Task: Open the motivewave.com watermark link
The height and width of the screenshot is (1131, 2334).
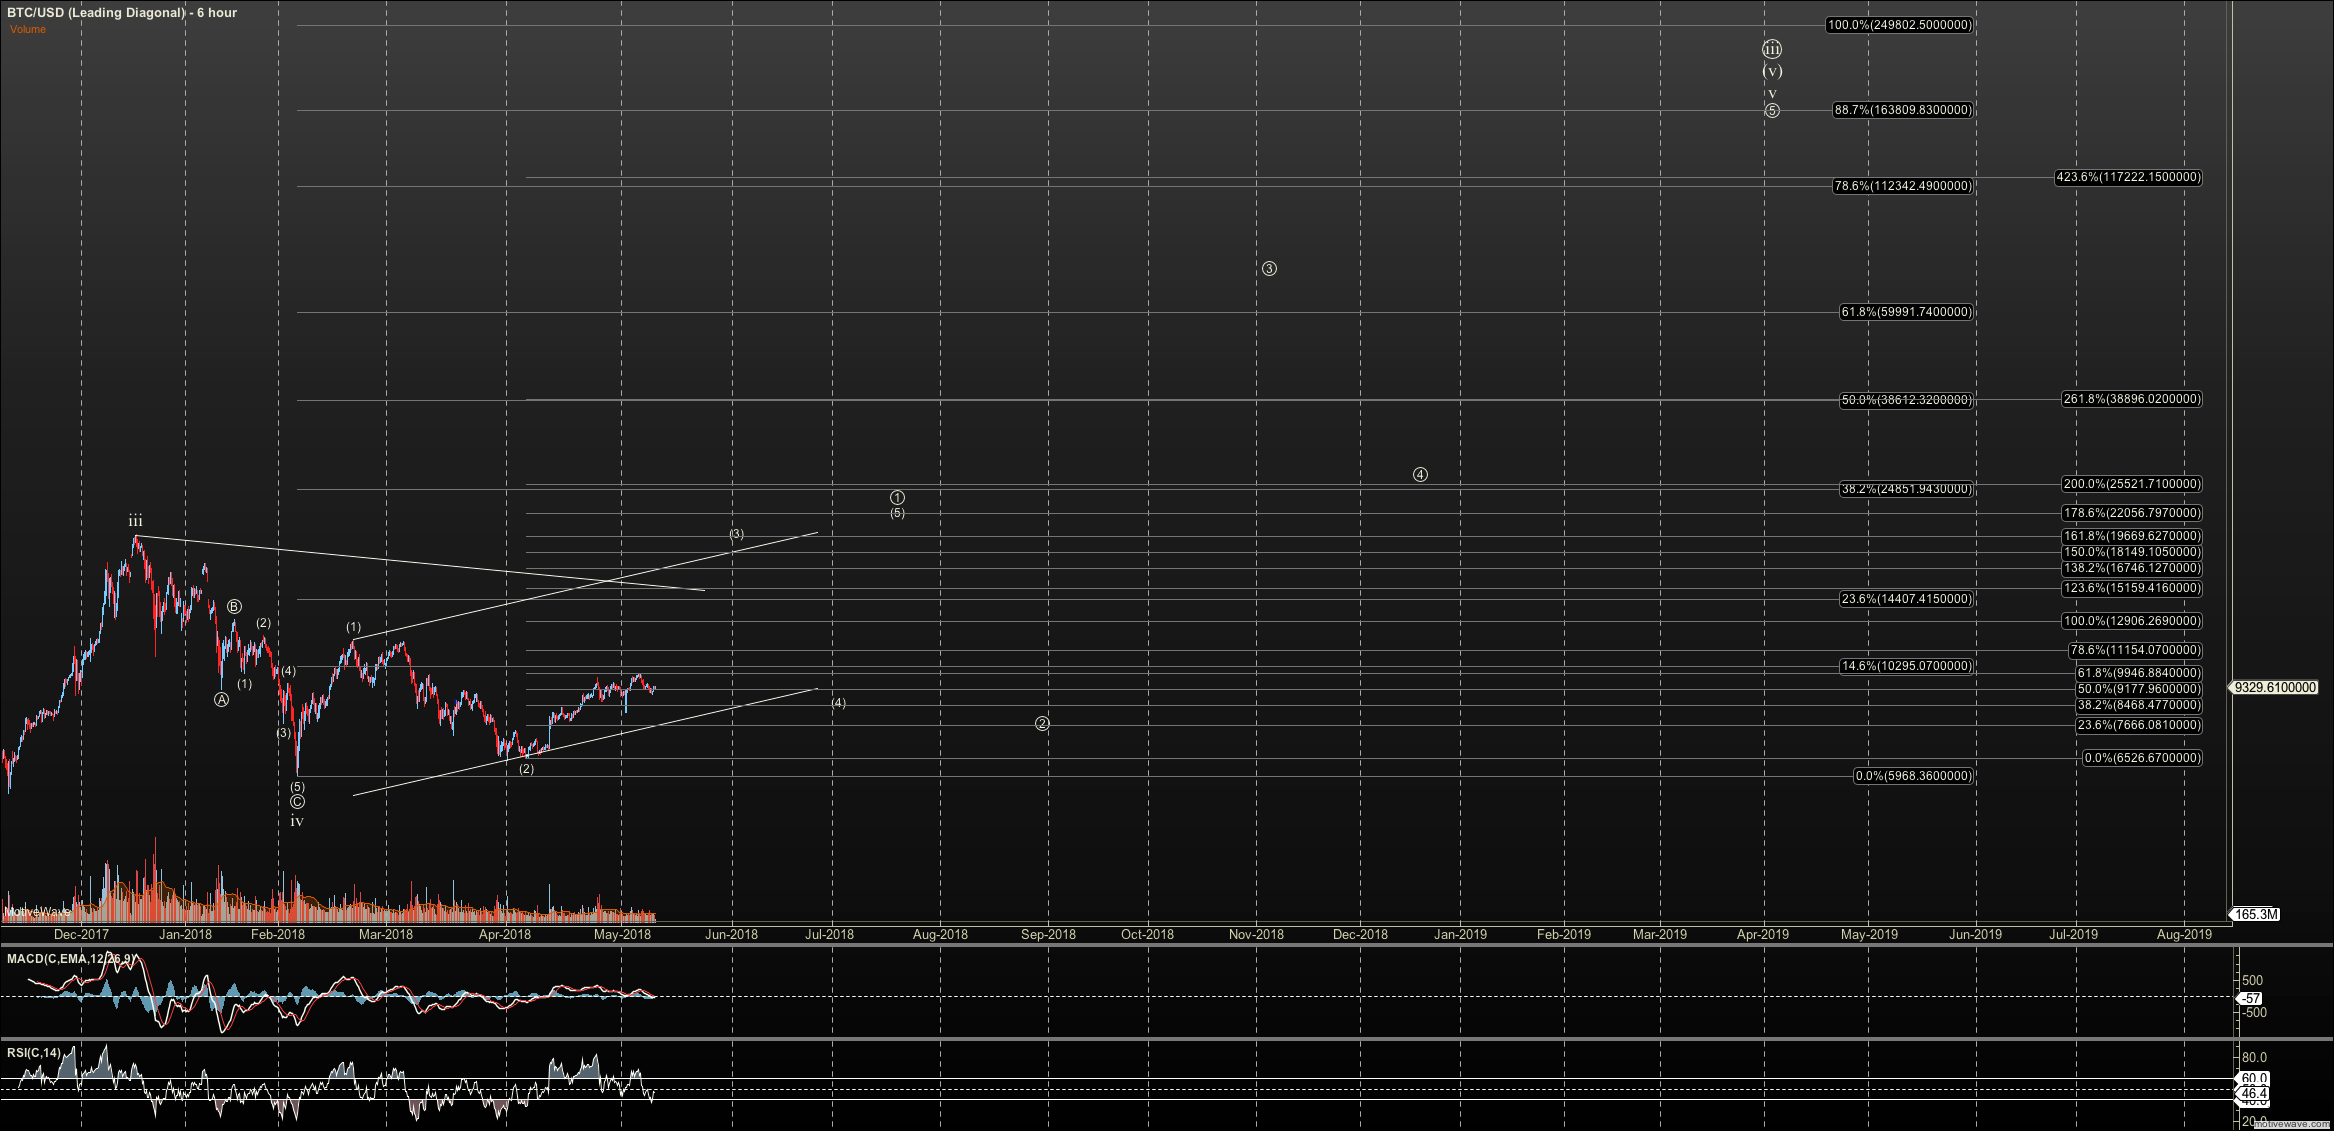Action: click(2292, 1124)
